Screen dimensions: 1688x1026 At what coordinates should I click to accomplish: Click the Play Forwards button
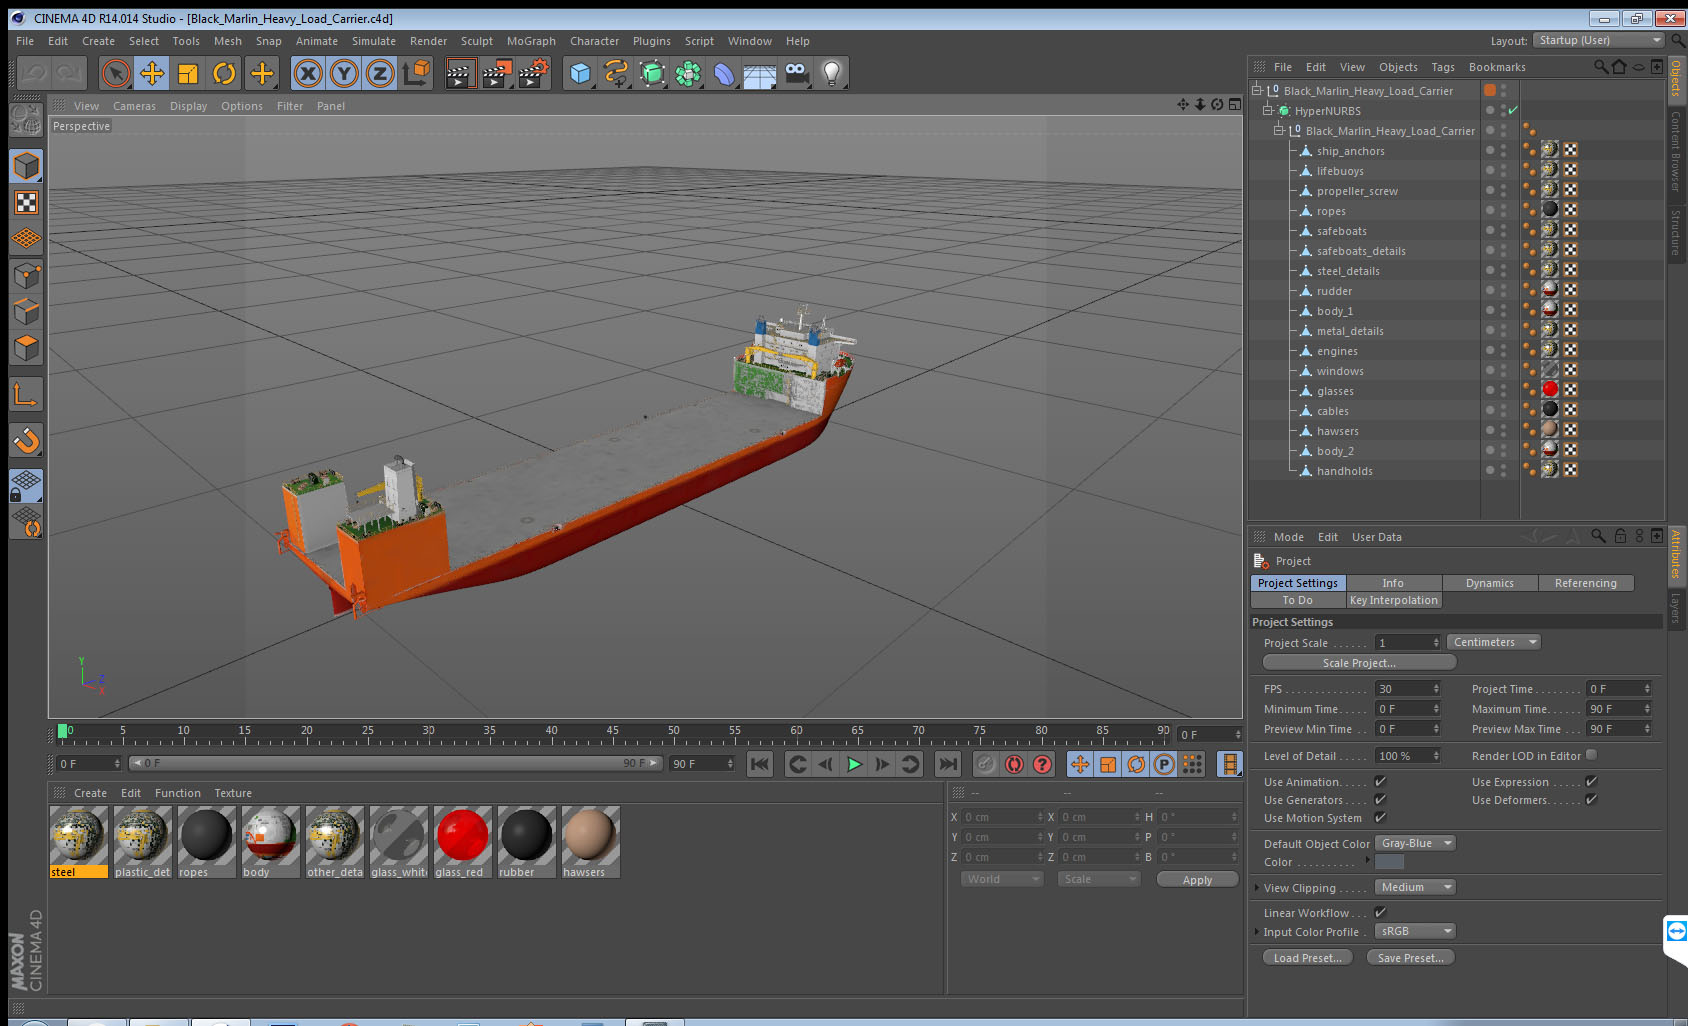tap(854, 764)
